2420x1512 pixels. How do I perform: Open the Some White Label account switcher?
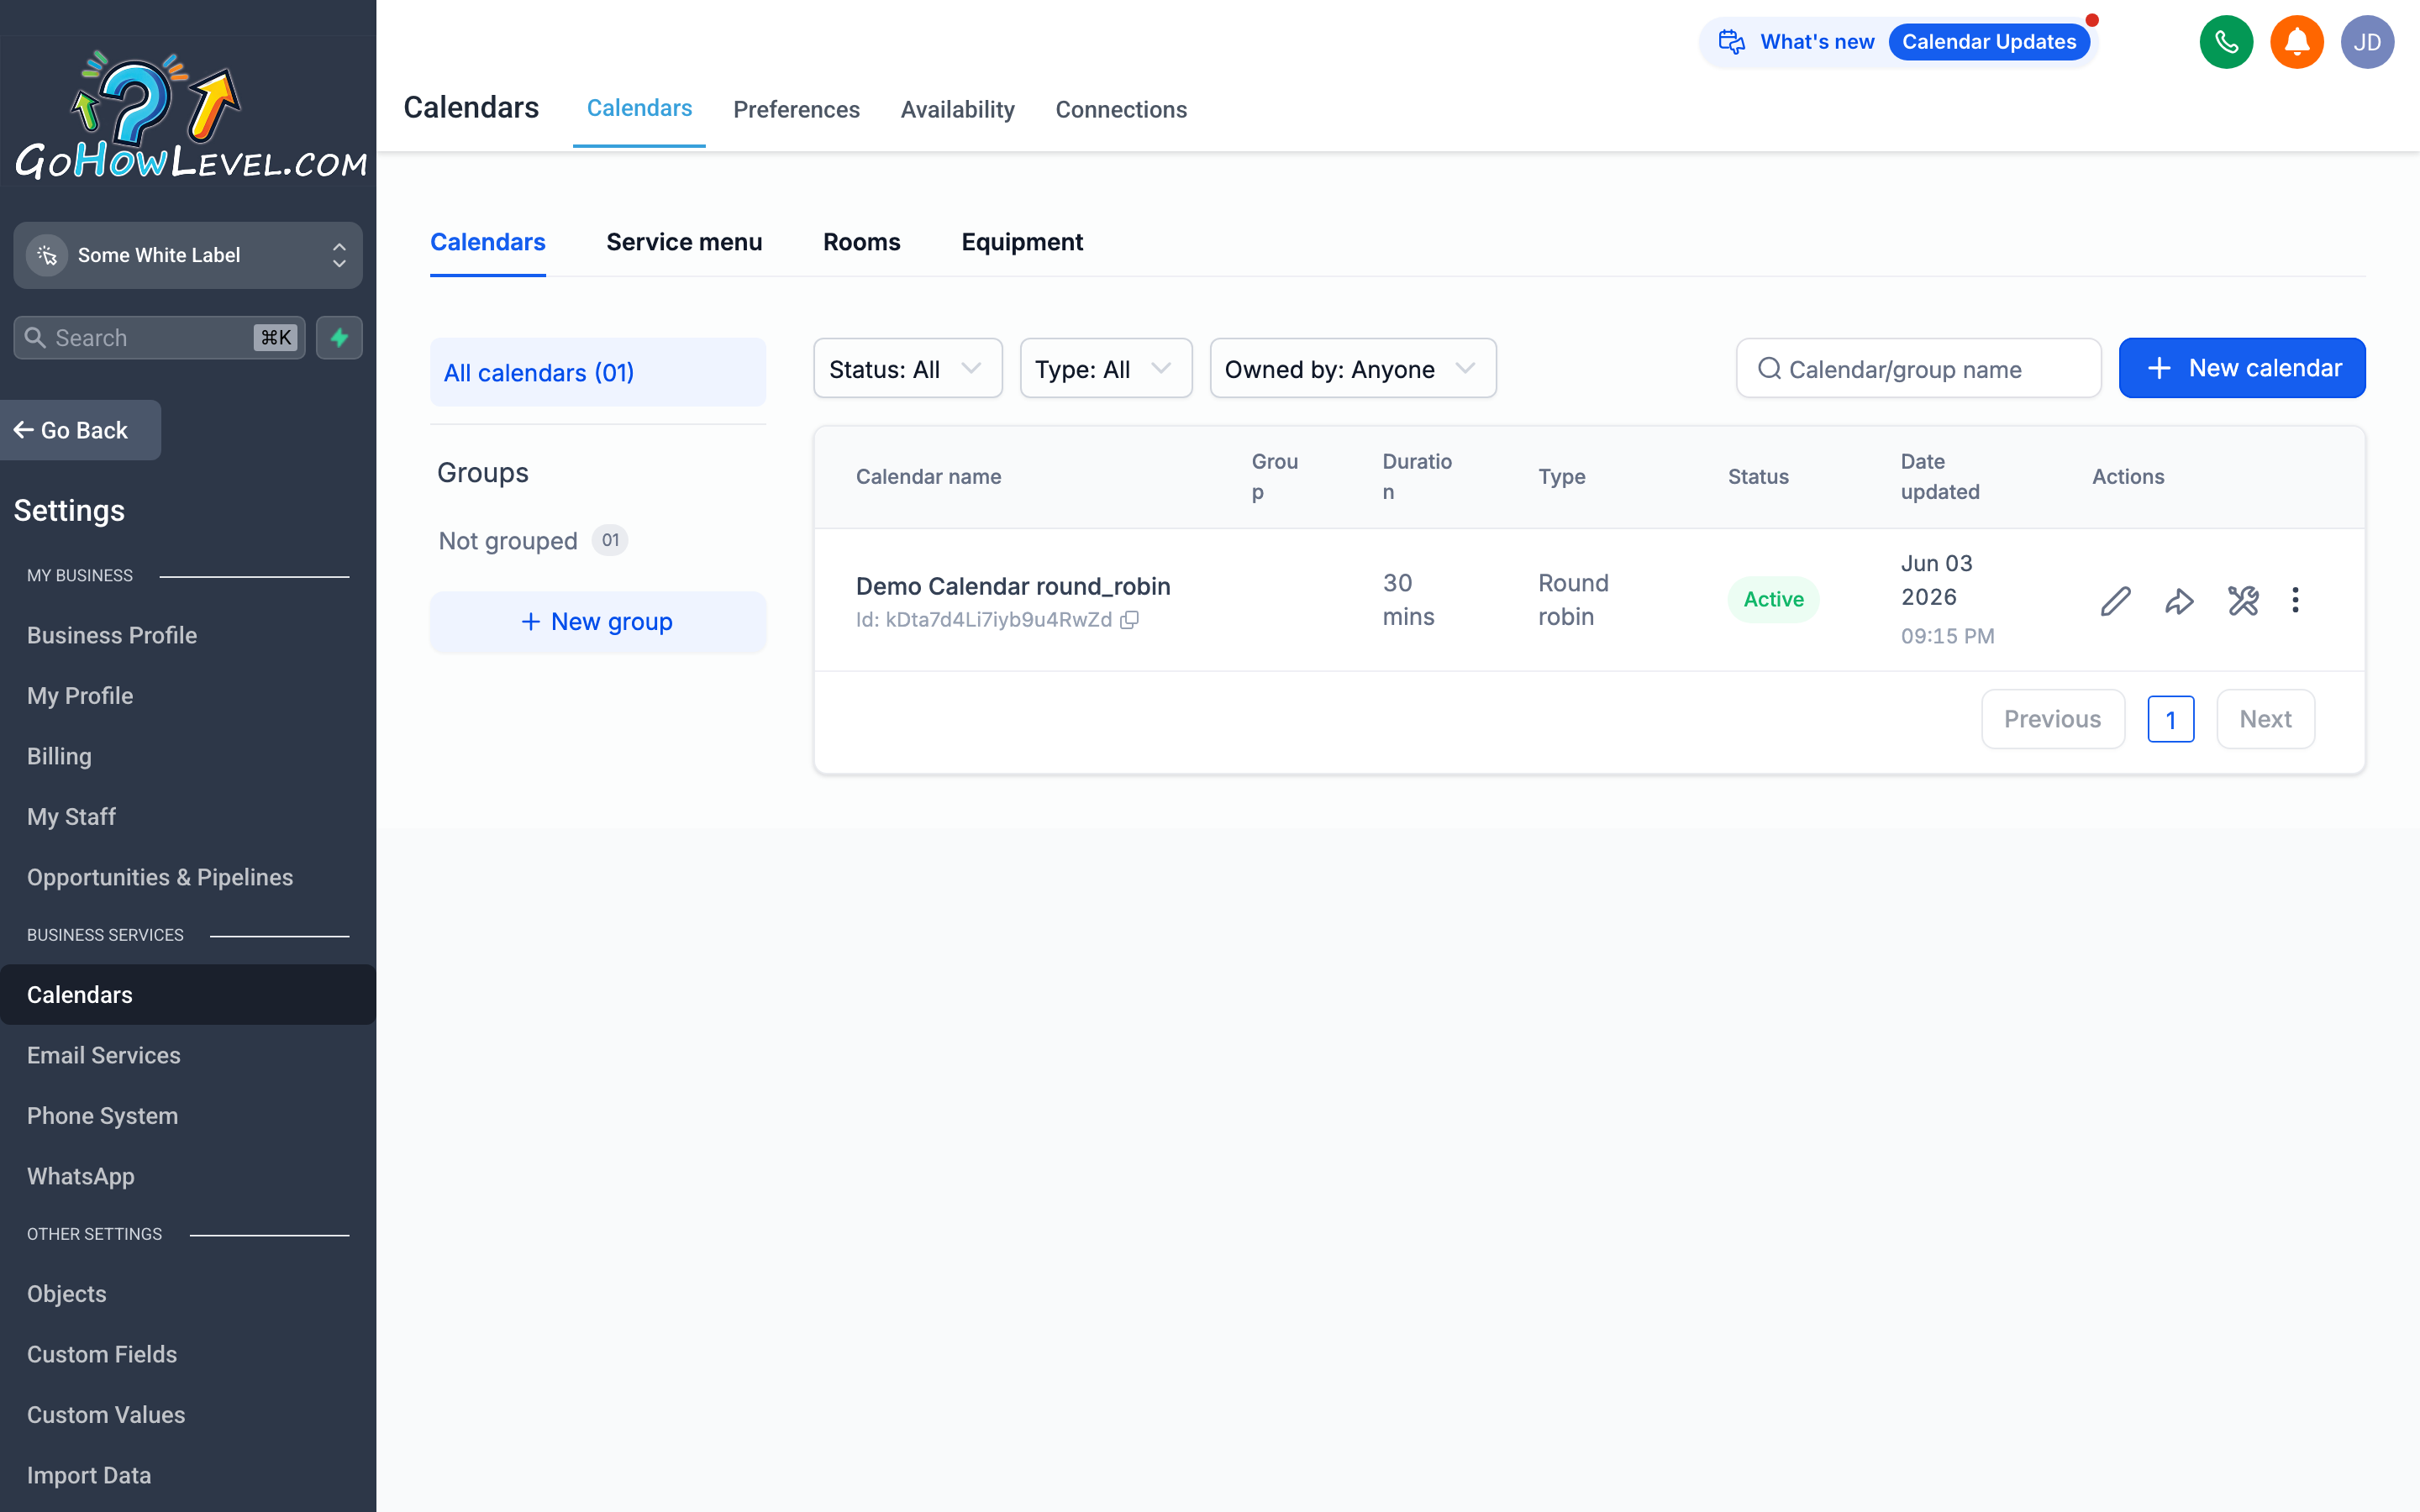[188, 255]
